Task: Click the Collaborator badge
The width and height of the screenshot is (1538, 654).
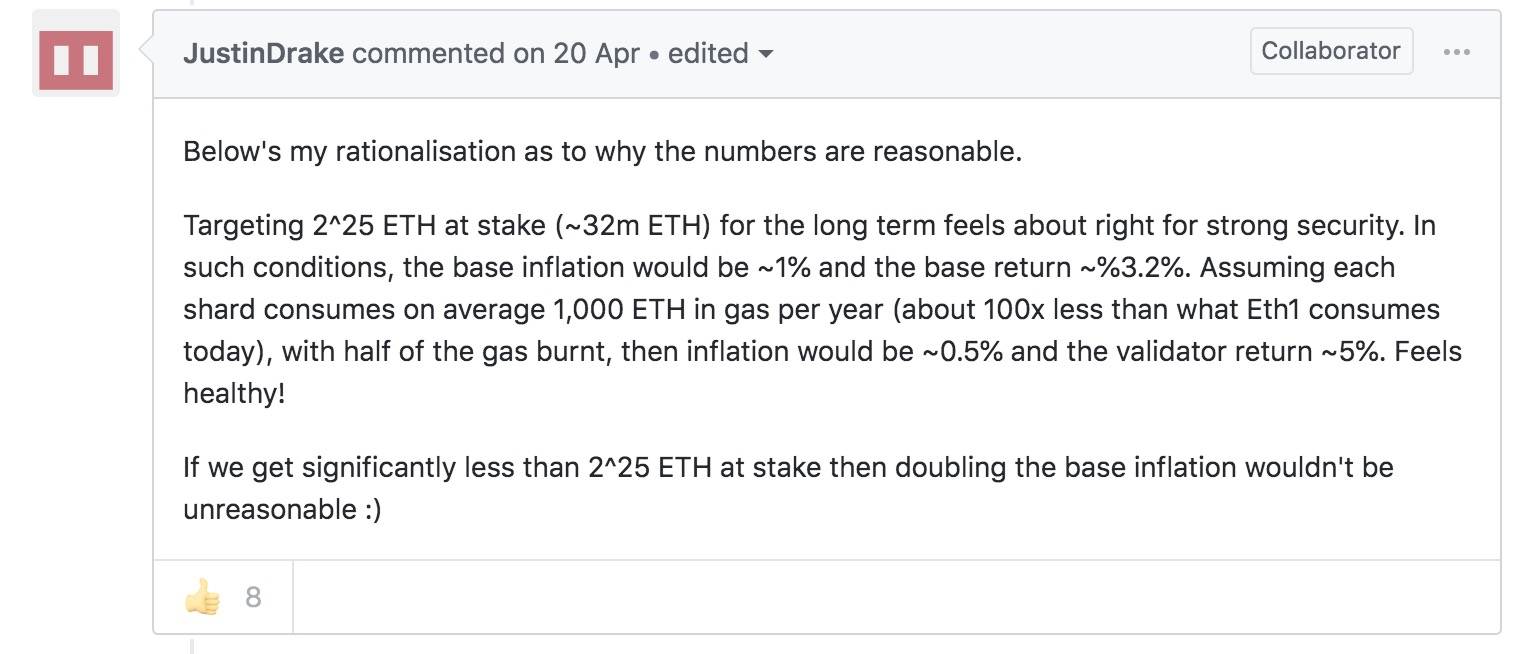Action: 1331,51
